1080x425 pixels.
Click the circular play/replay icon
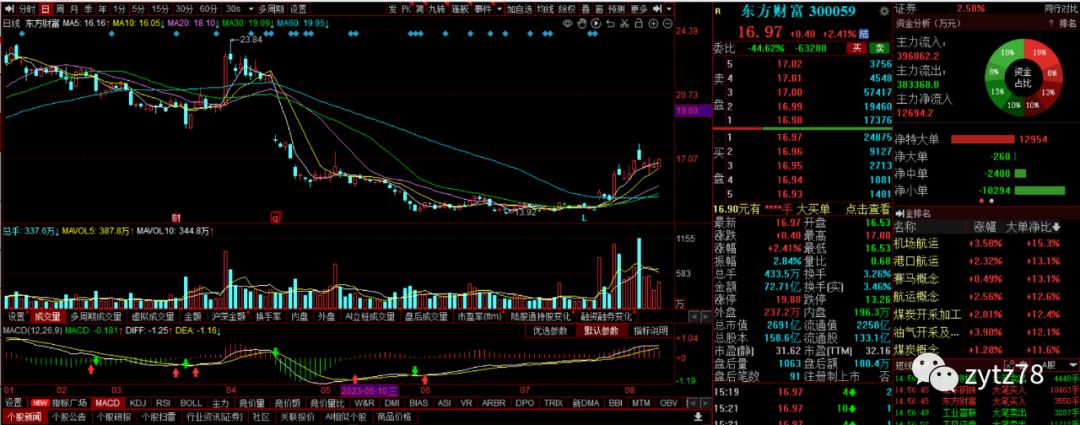(595, 23)
